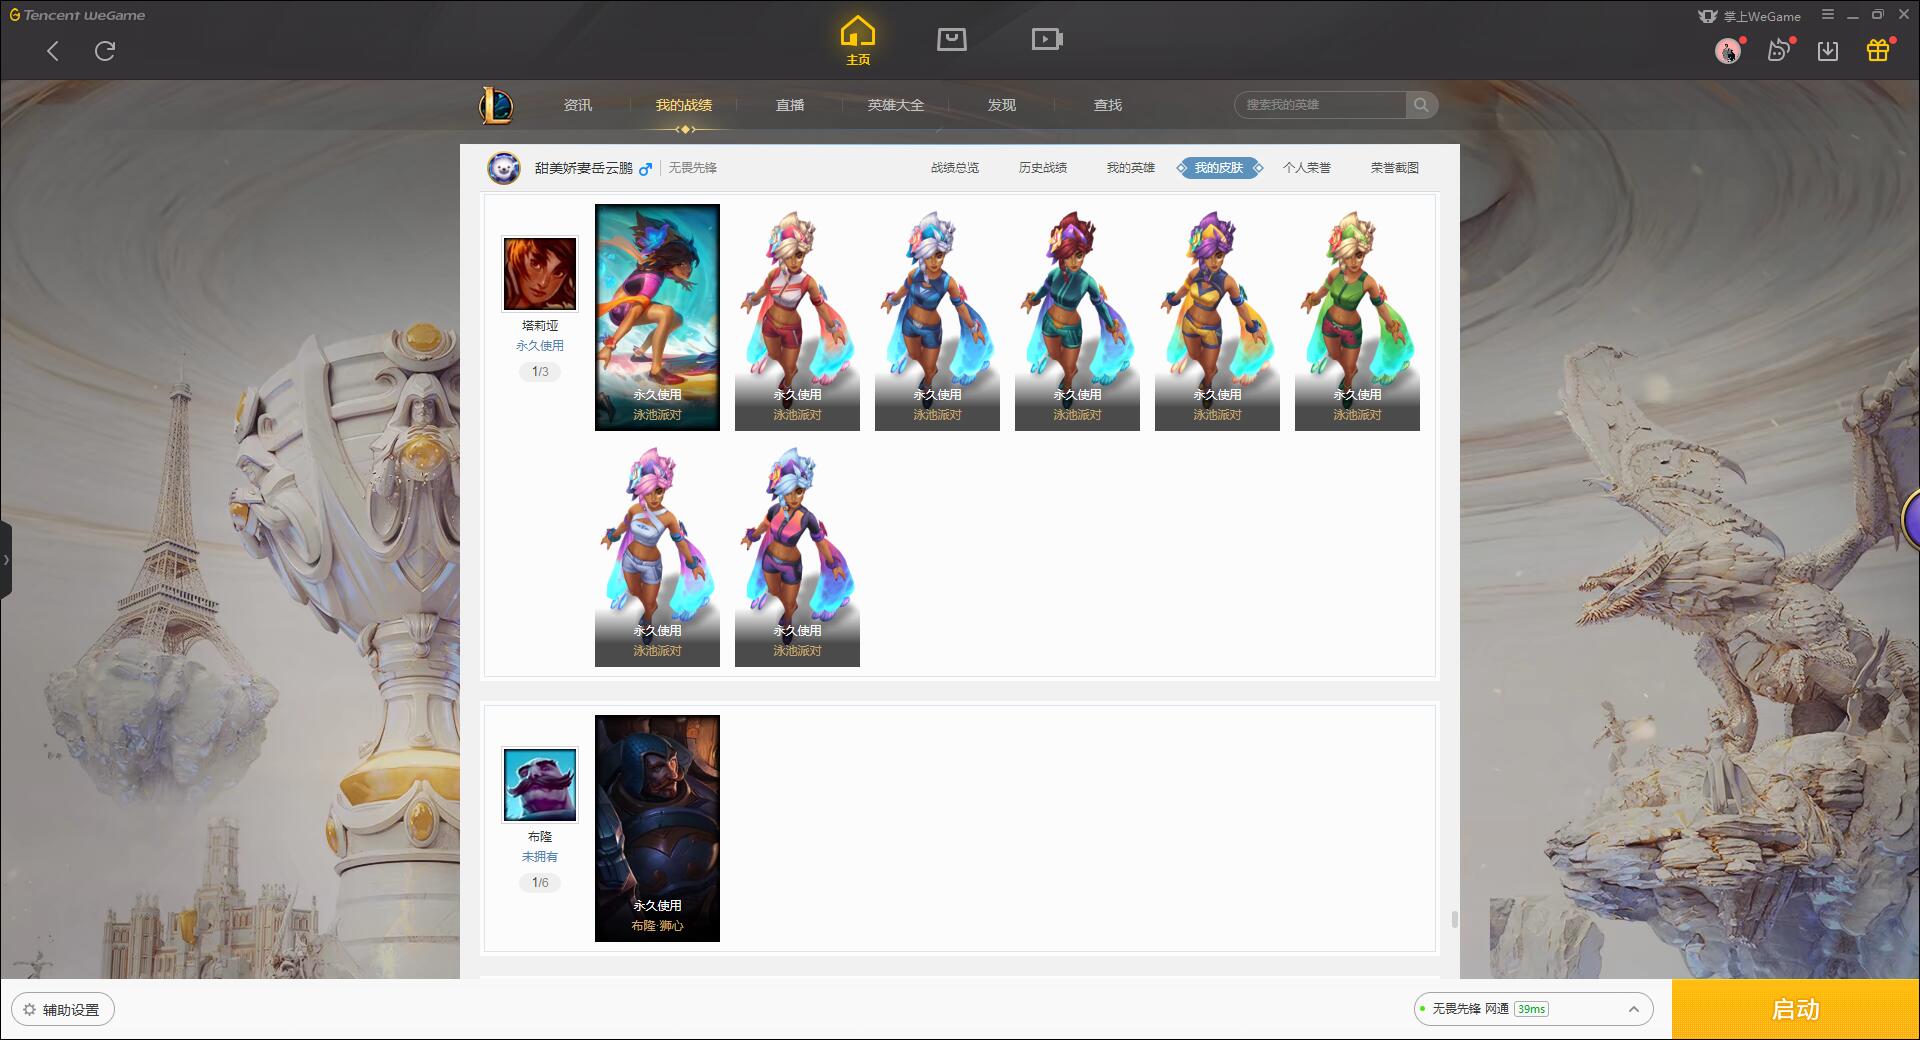
Task: Click the 未拥有 label under 布隆
Action: pyautogui.click(x=540, y=857)
